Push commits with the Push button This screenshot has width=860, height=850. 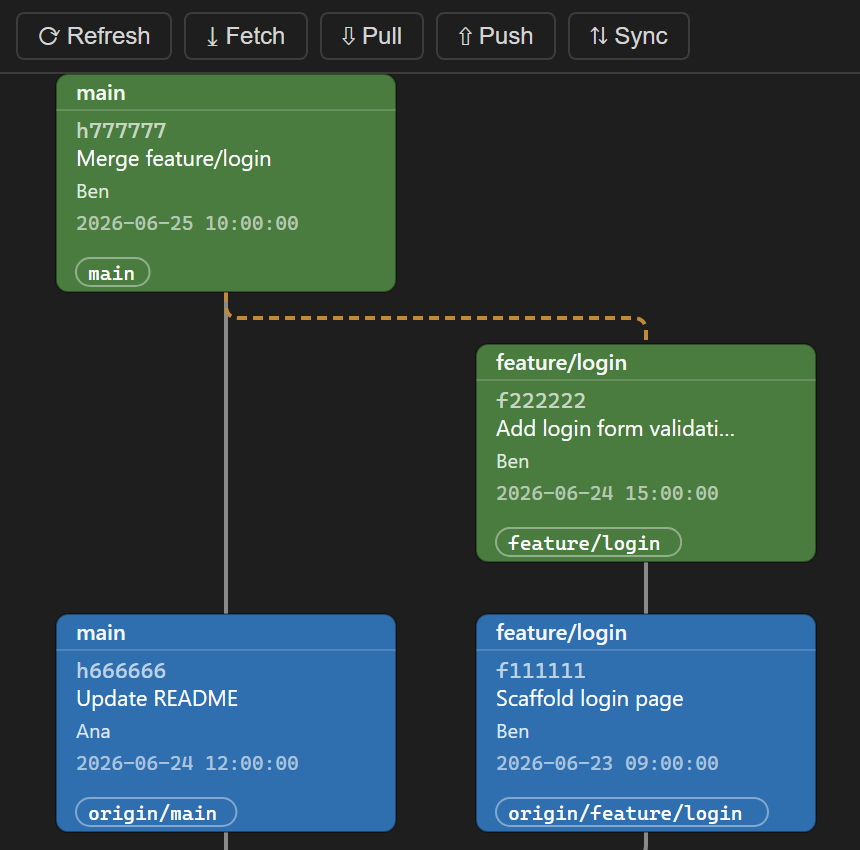click(x=496, y=36)
